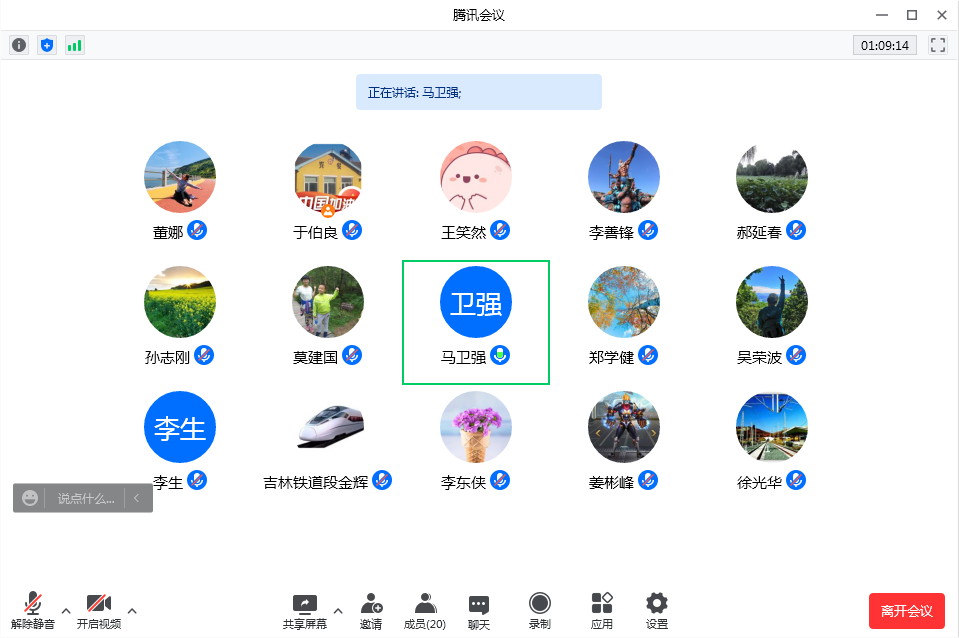
Task: Expand audio options arrow beside microphone
Action: point(66,610)
